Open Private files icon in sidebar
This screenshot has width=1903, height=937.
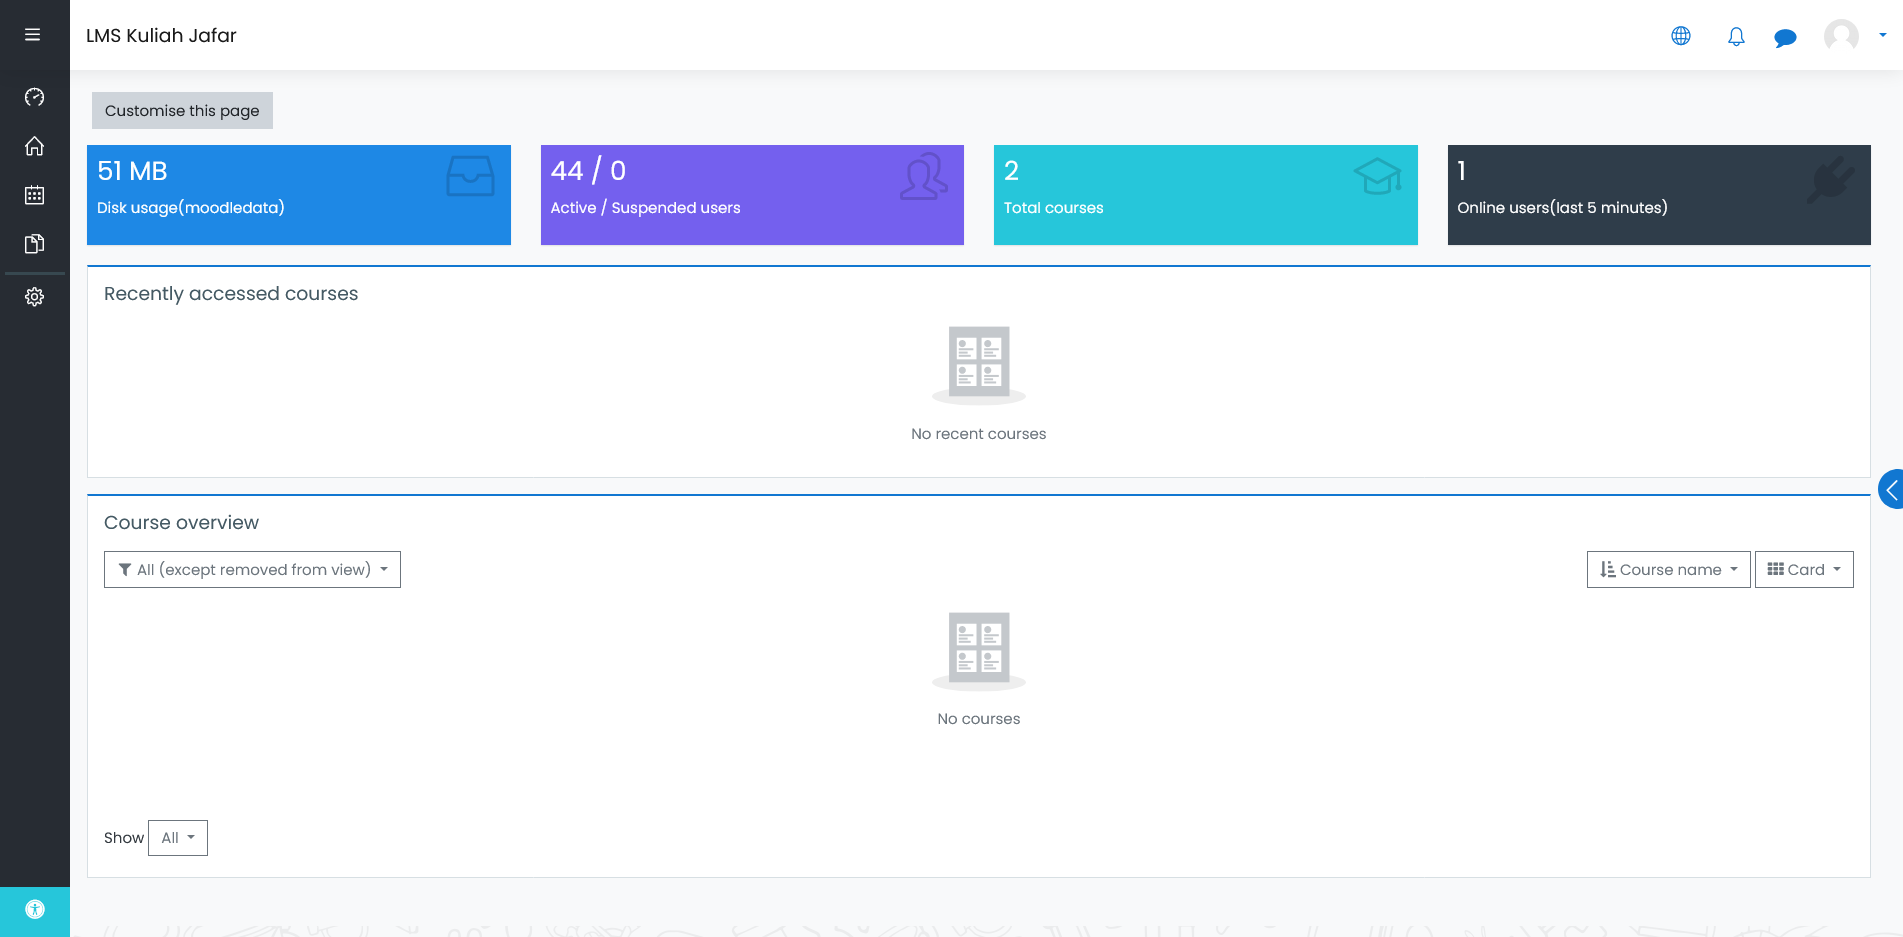pyautogui.click(x=35, y=244)
